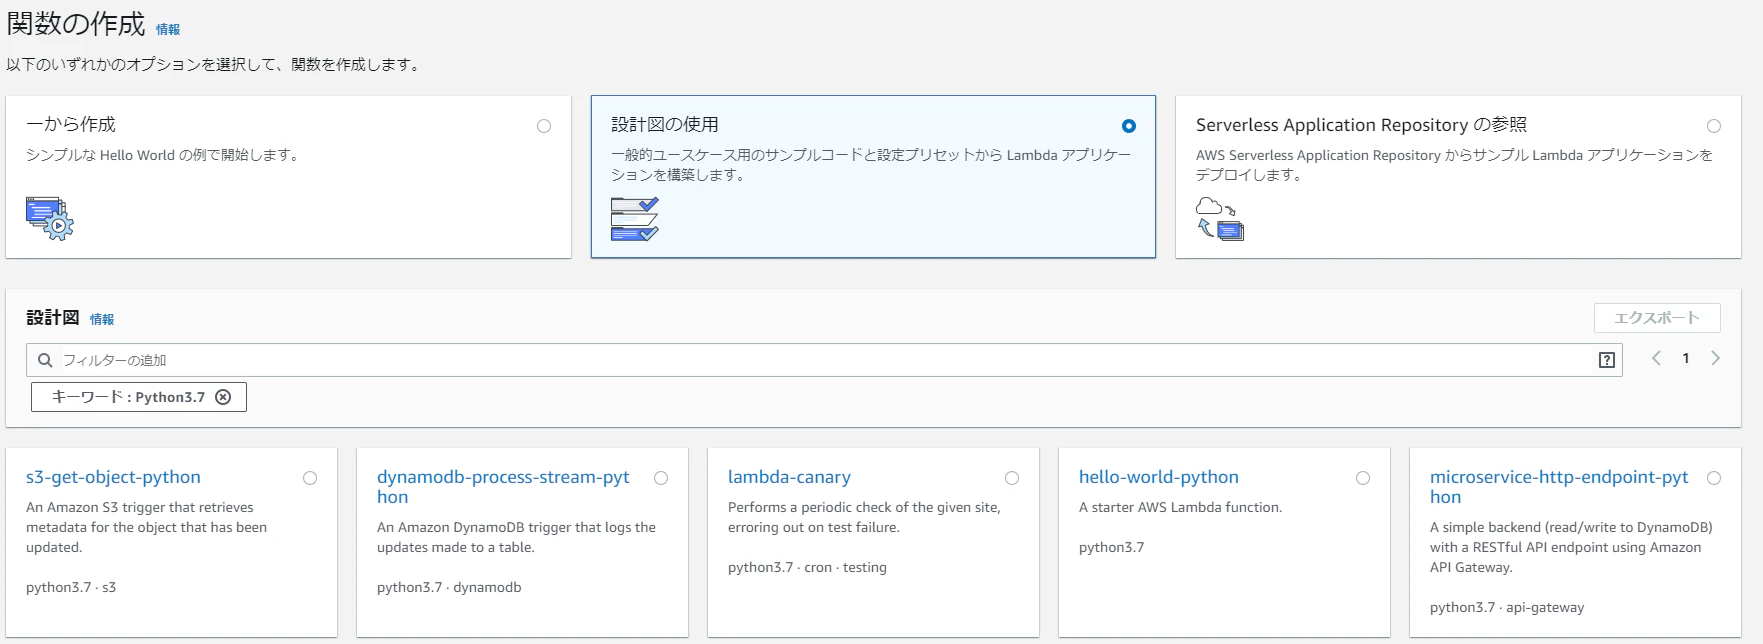Select Serverless Application Repository の参照 radio button
The height and width of the screenshot is (644, 1763).
1714,126
